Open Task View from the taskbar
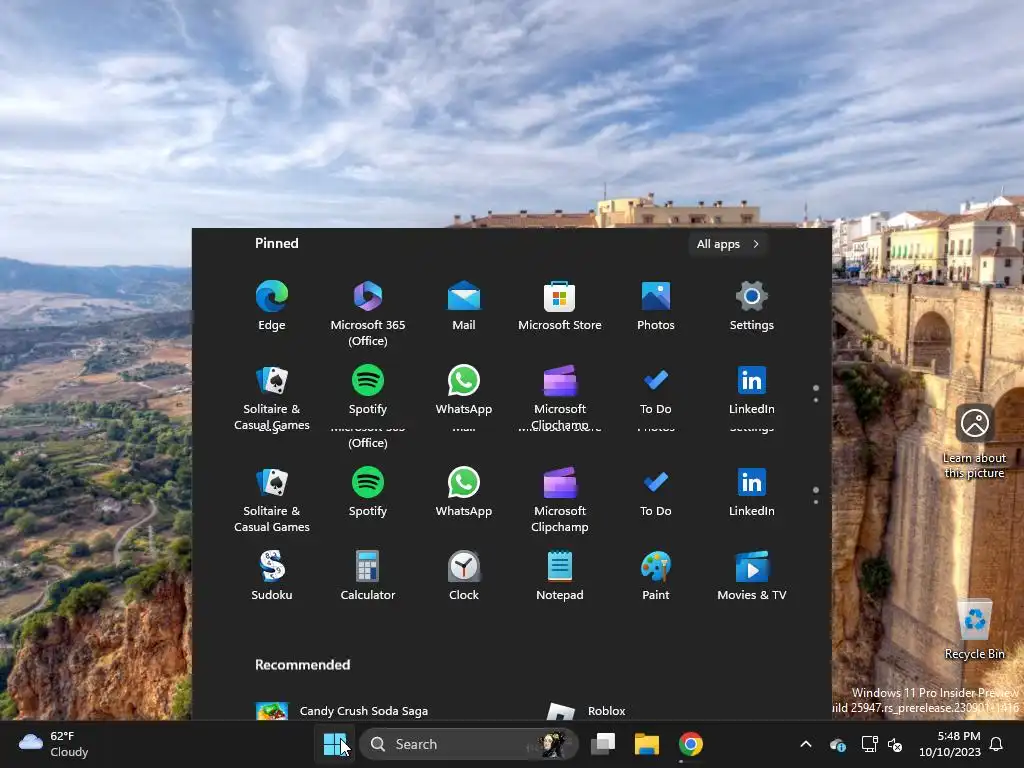1024x768 pixels. [603, 744]
